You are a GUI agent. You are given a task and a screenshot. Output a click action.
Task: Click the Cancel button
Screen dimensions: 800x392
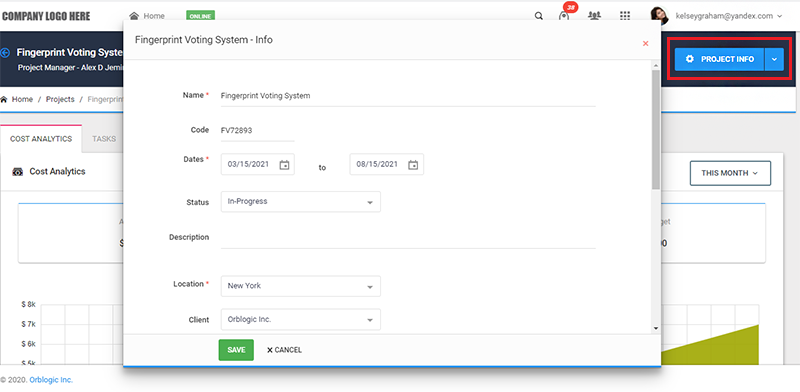(x=284, y=350)
